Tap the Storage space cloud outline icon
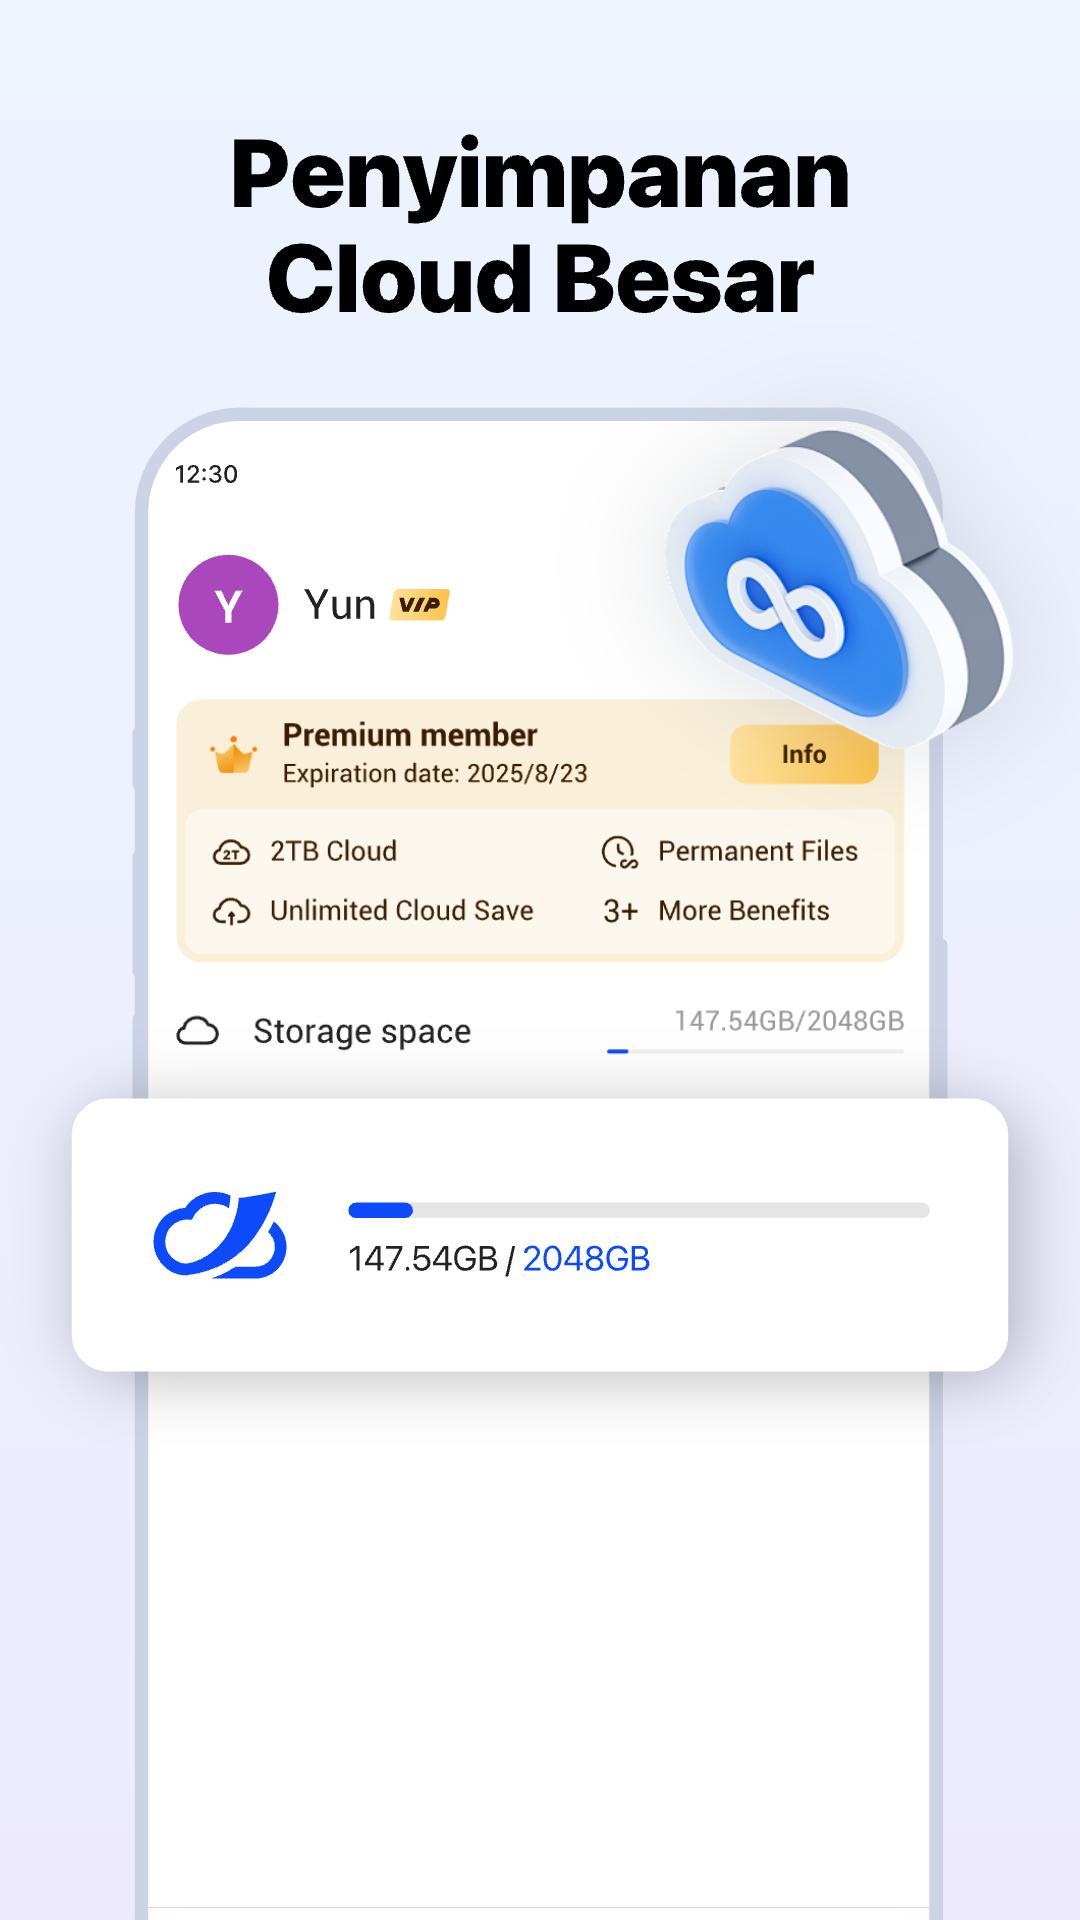The height and width of the screenshot is (1920, 1080). coord(197,1031)
